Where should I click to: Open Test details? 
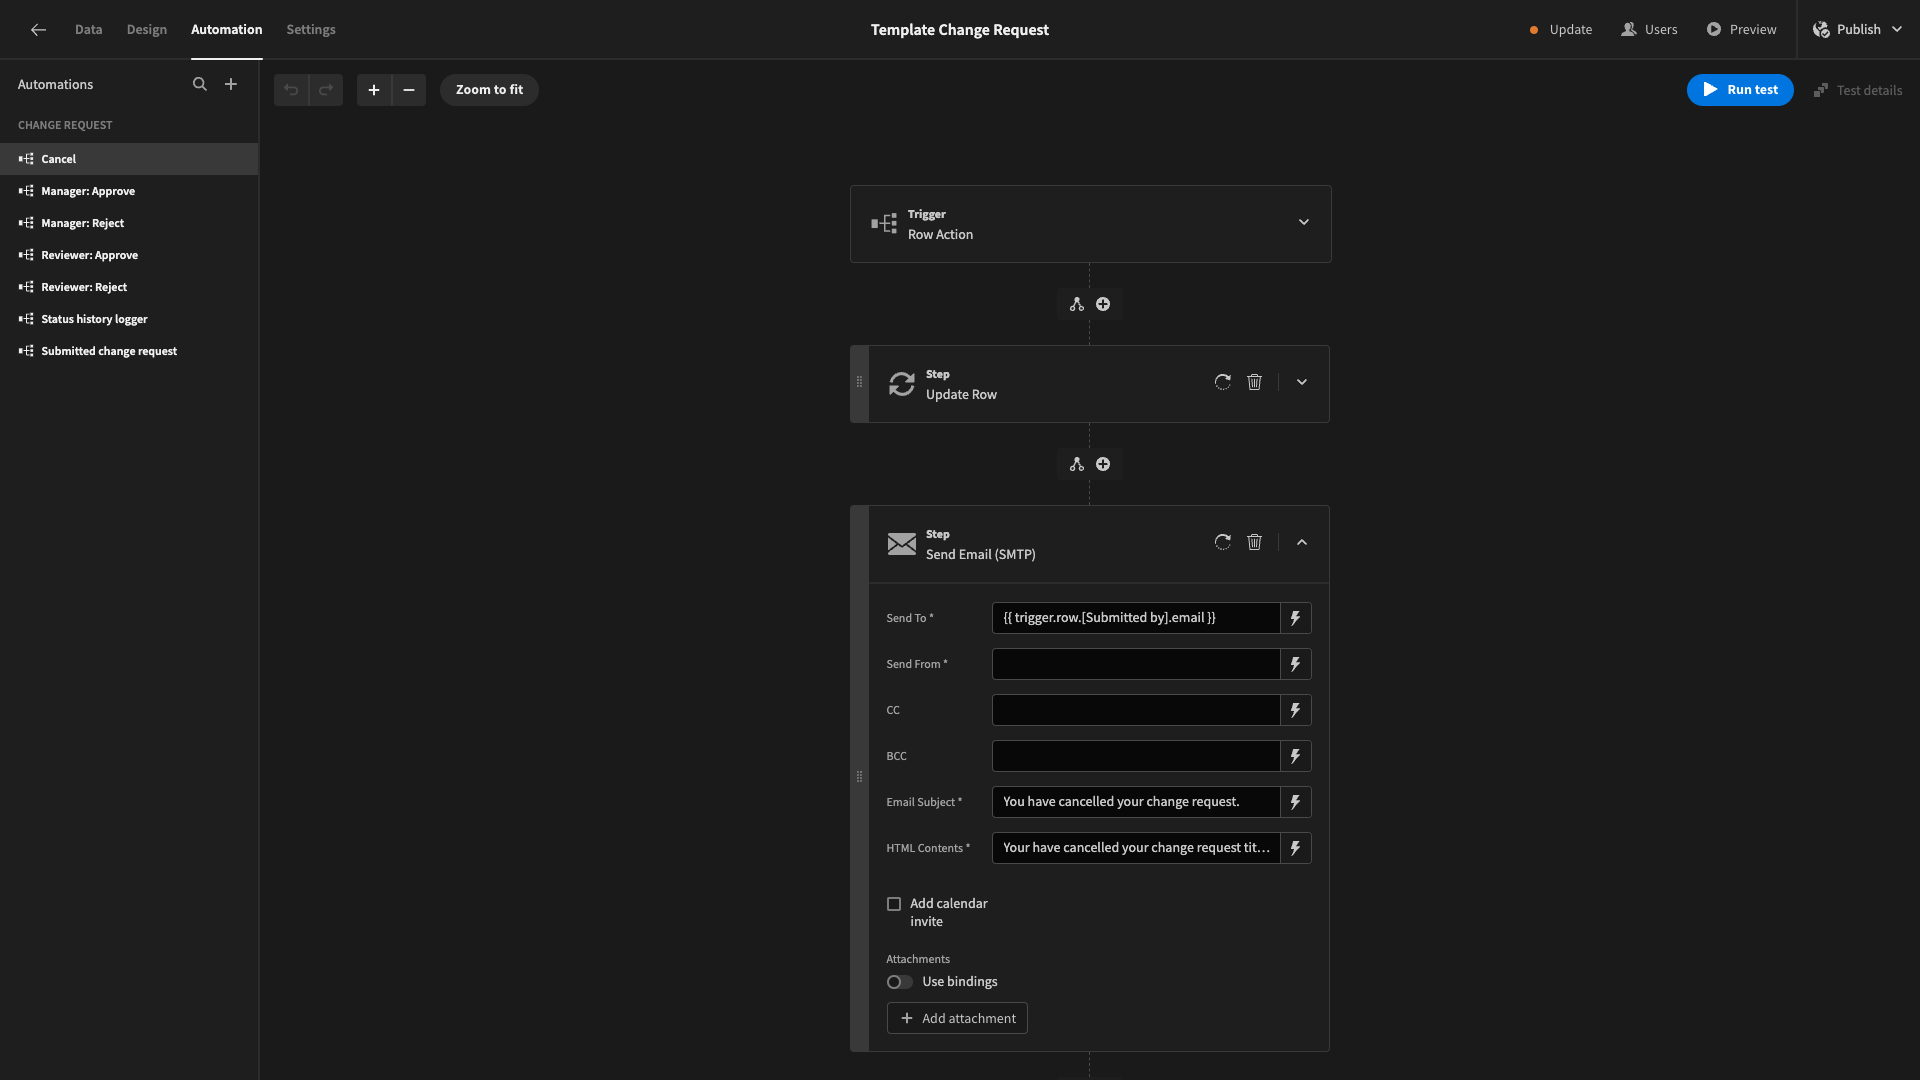point(1858,90)
